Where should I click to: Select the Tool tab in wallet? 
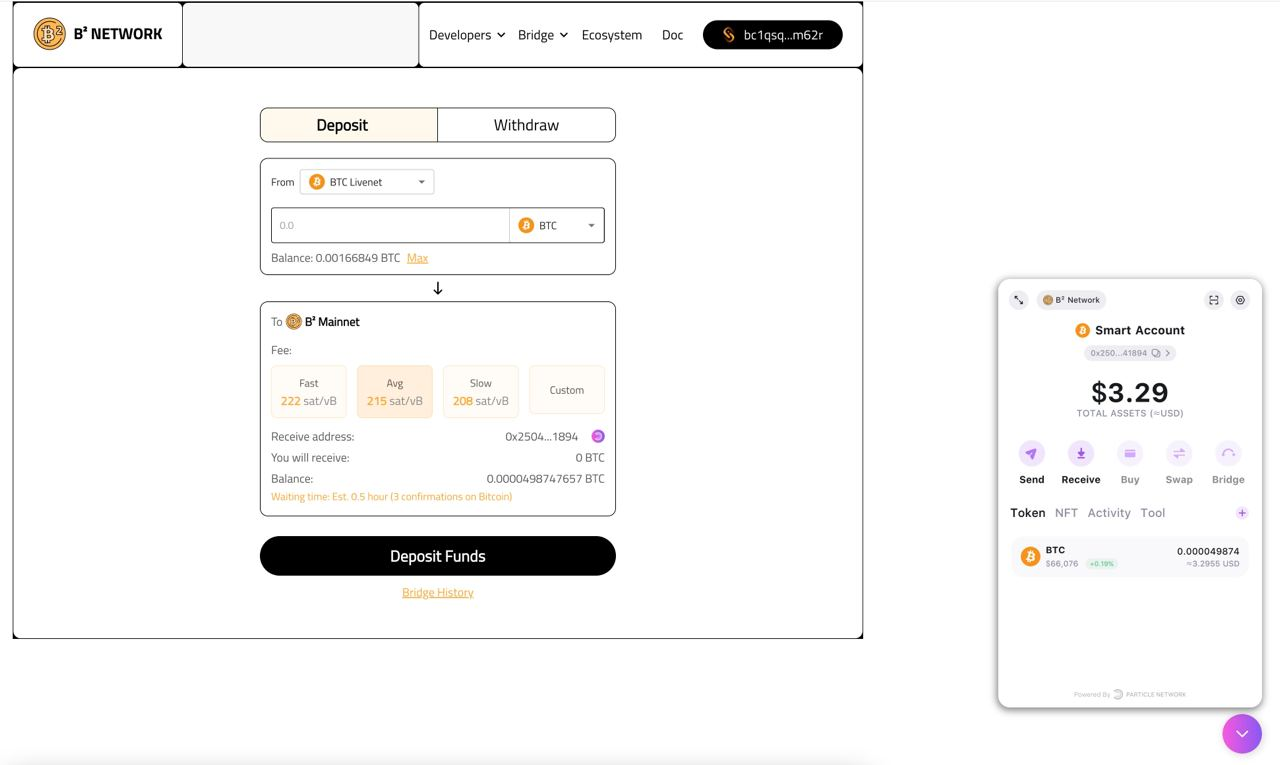click(1153, 513)
